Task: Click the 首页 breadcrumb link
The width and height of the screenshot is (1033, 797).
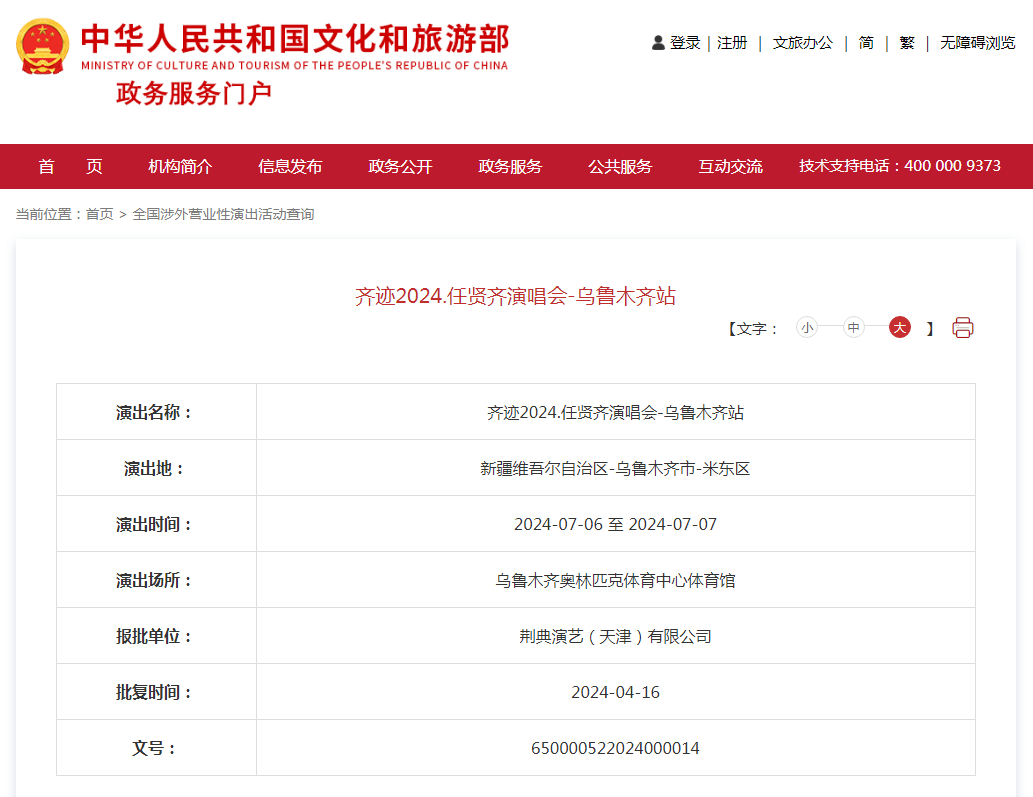Action: pyautogui.click(x=99, y=214)
